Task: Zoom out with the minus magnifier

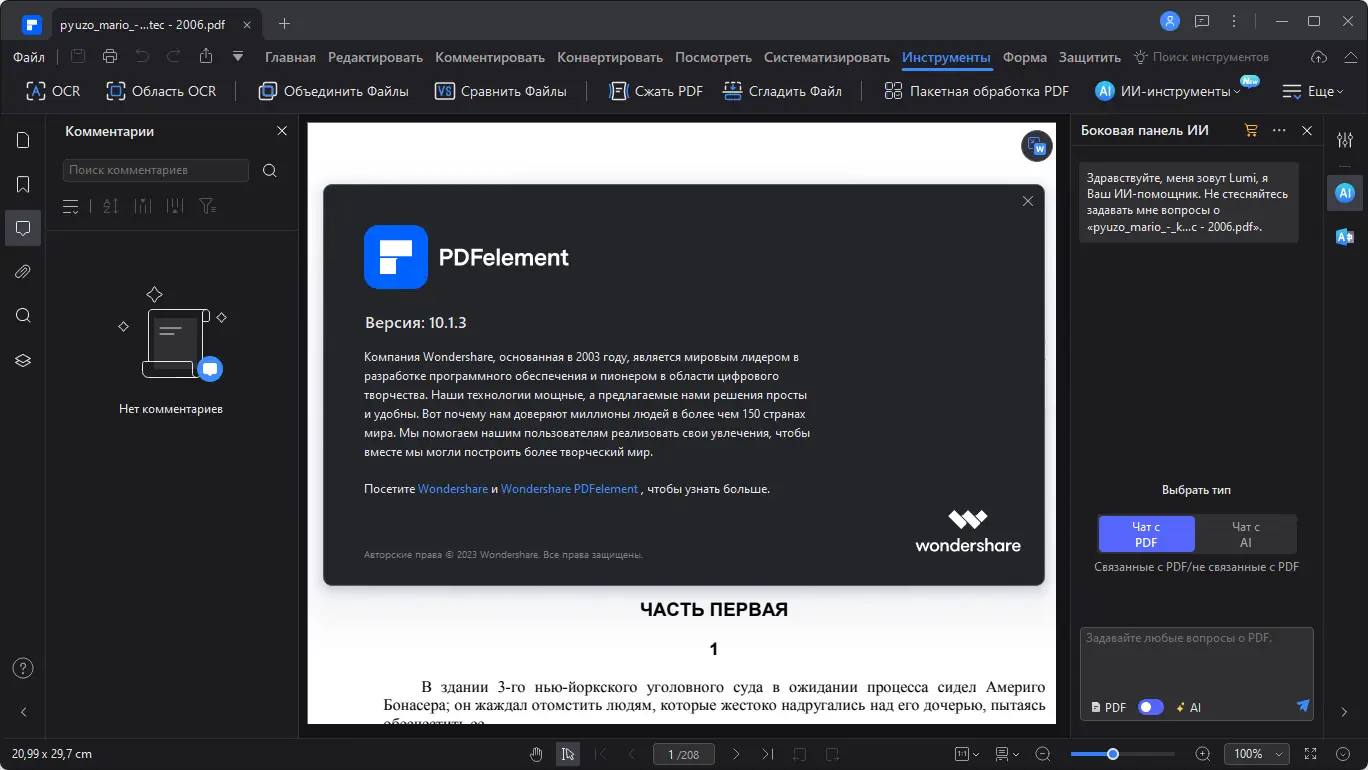Action: point(1043,754)
